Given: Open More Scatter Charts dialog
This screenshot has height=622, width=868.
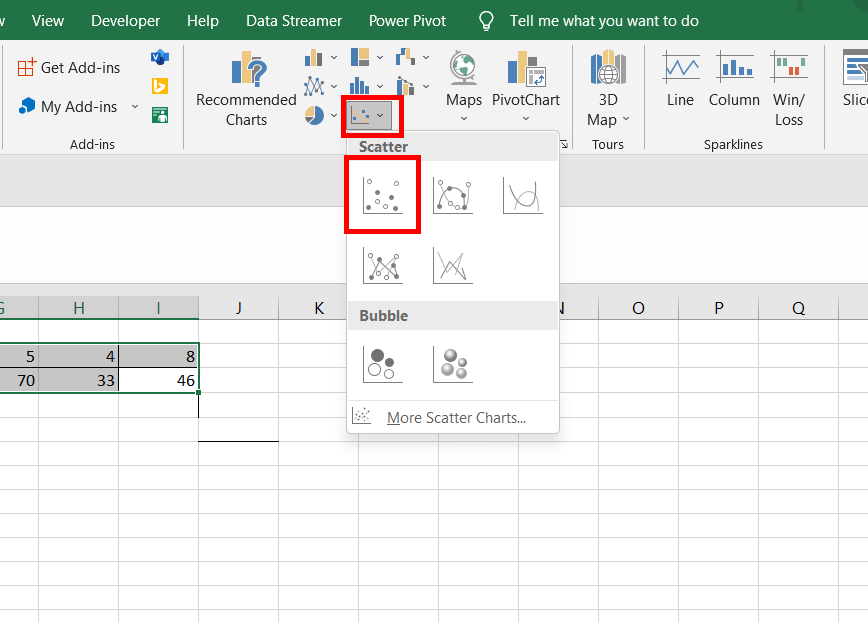Looking at the screenshot, I should [x=453, y=417].
